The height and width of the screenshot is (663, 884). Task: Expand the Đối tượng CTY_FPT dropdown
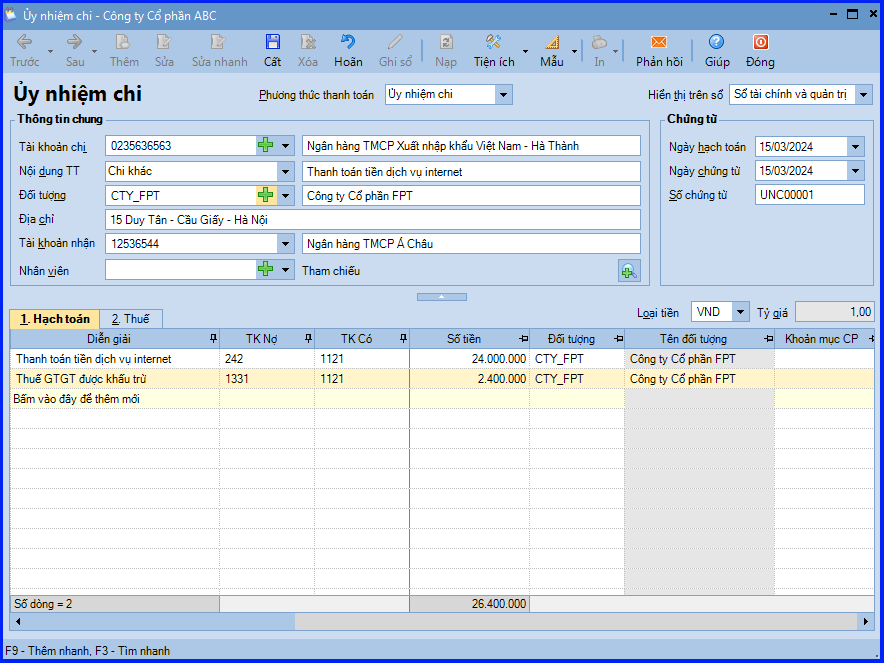pyautogui.click(x=285, y=195)
